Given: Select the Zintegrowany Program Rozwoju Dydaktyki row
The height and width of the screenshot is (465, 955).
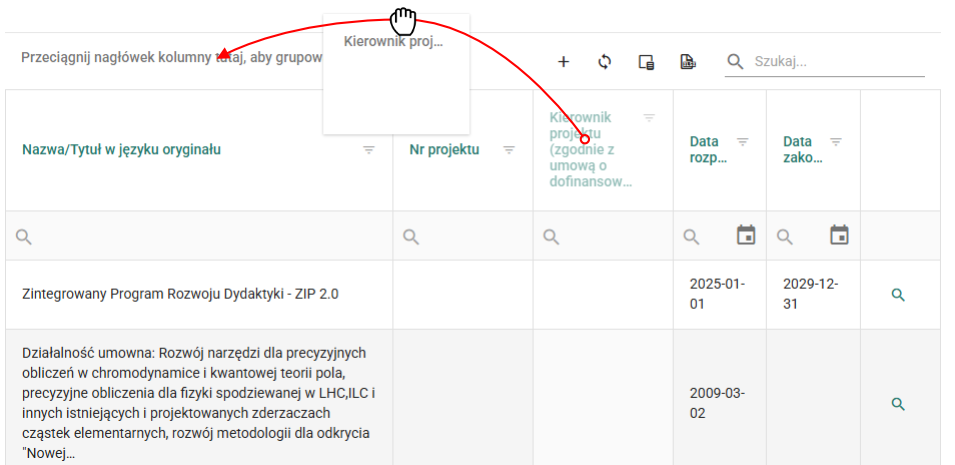Looking at the screenshot, I should (180, 295).
